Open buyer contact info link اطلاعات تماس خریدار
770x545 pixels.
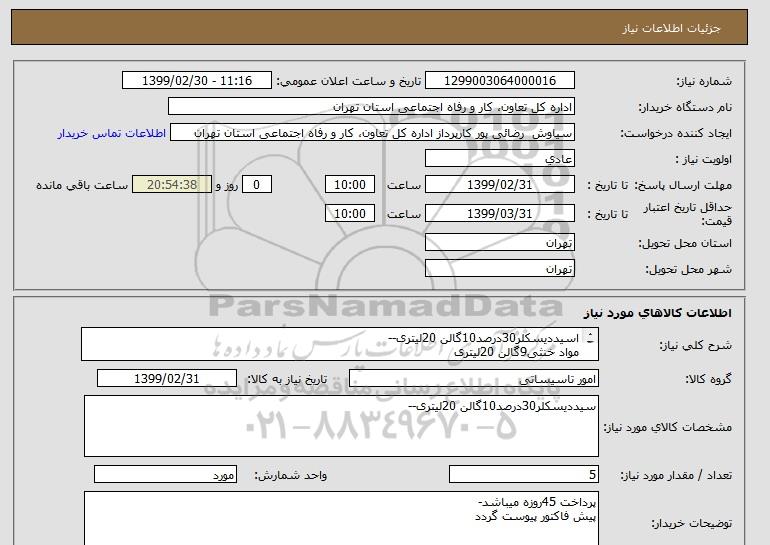tap(111, 133)
